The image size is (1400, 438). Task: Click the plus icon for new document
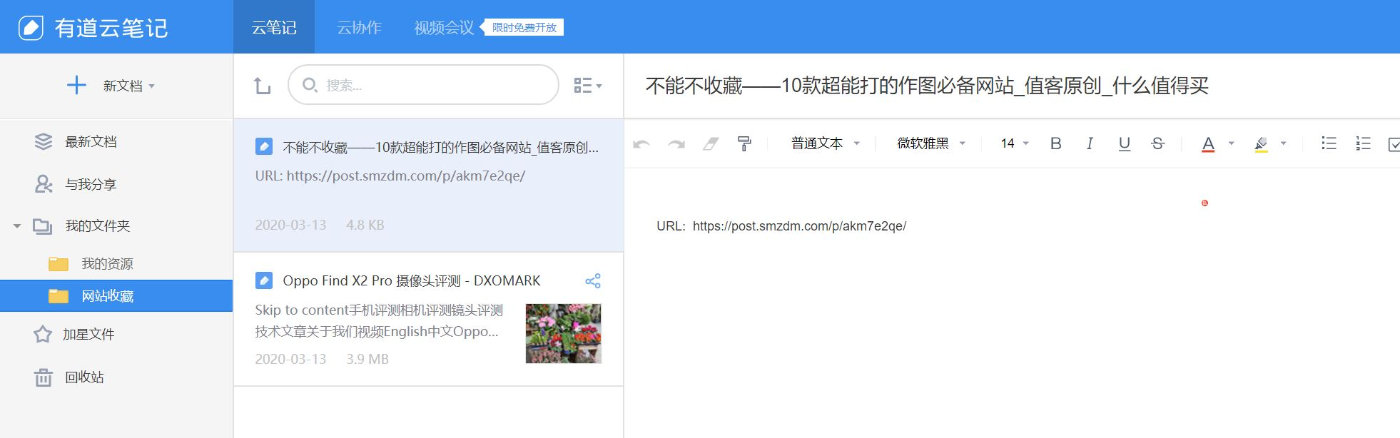click(76, 85)
